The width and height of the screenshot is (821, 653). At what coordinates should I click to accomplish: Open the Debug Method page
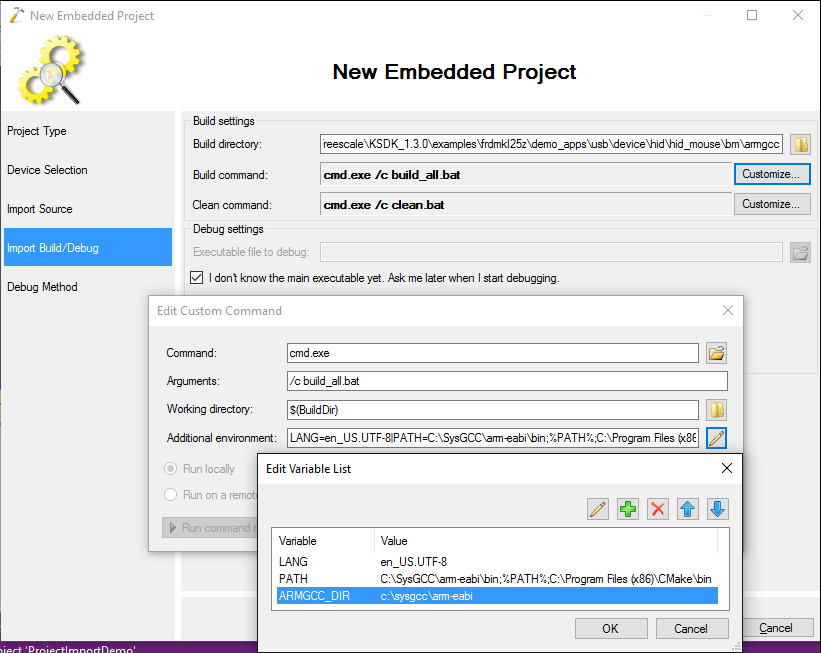pos(42,287)
